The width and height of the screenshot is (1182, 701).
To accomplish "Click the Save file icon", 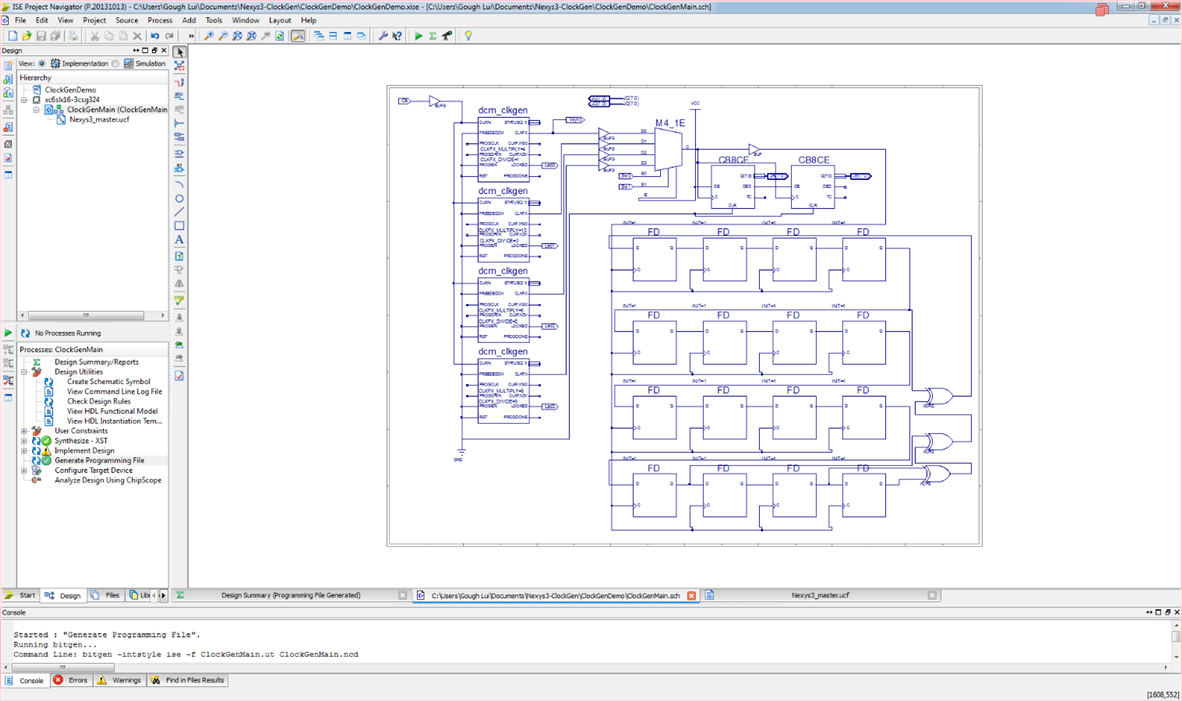I will [41, 36].
